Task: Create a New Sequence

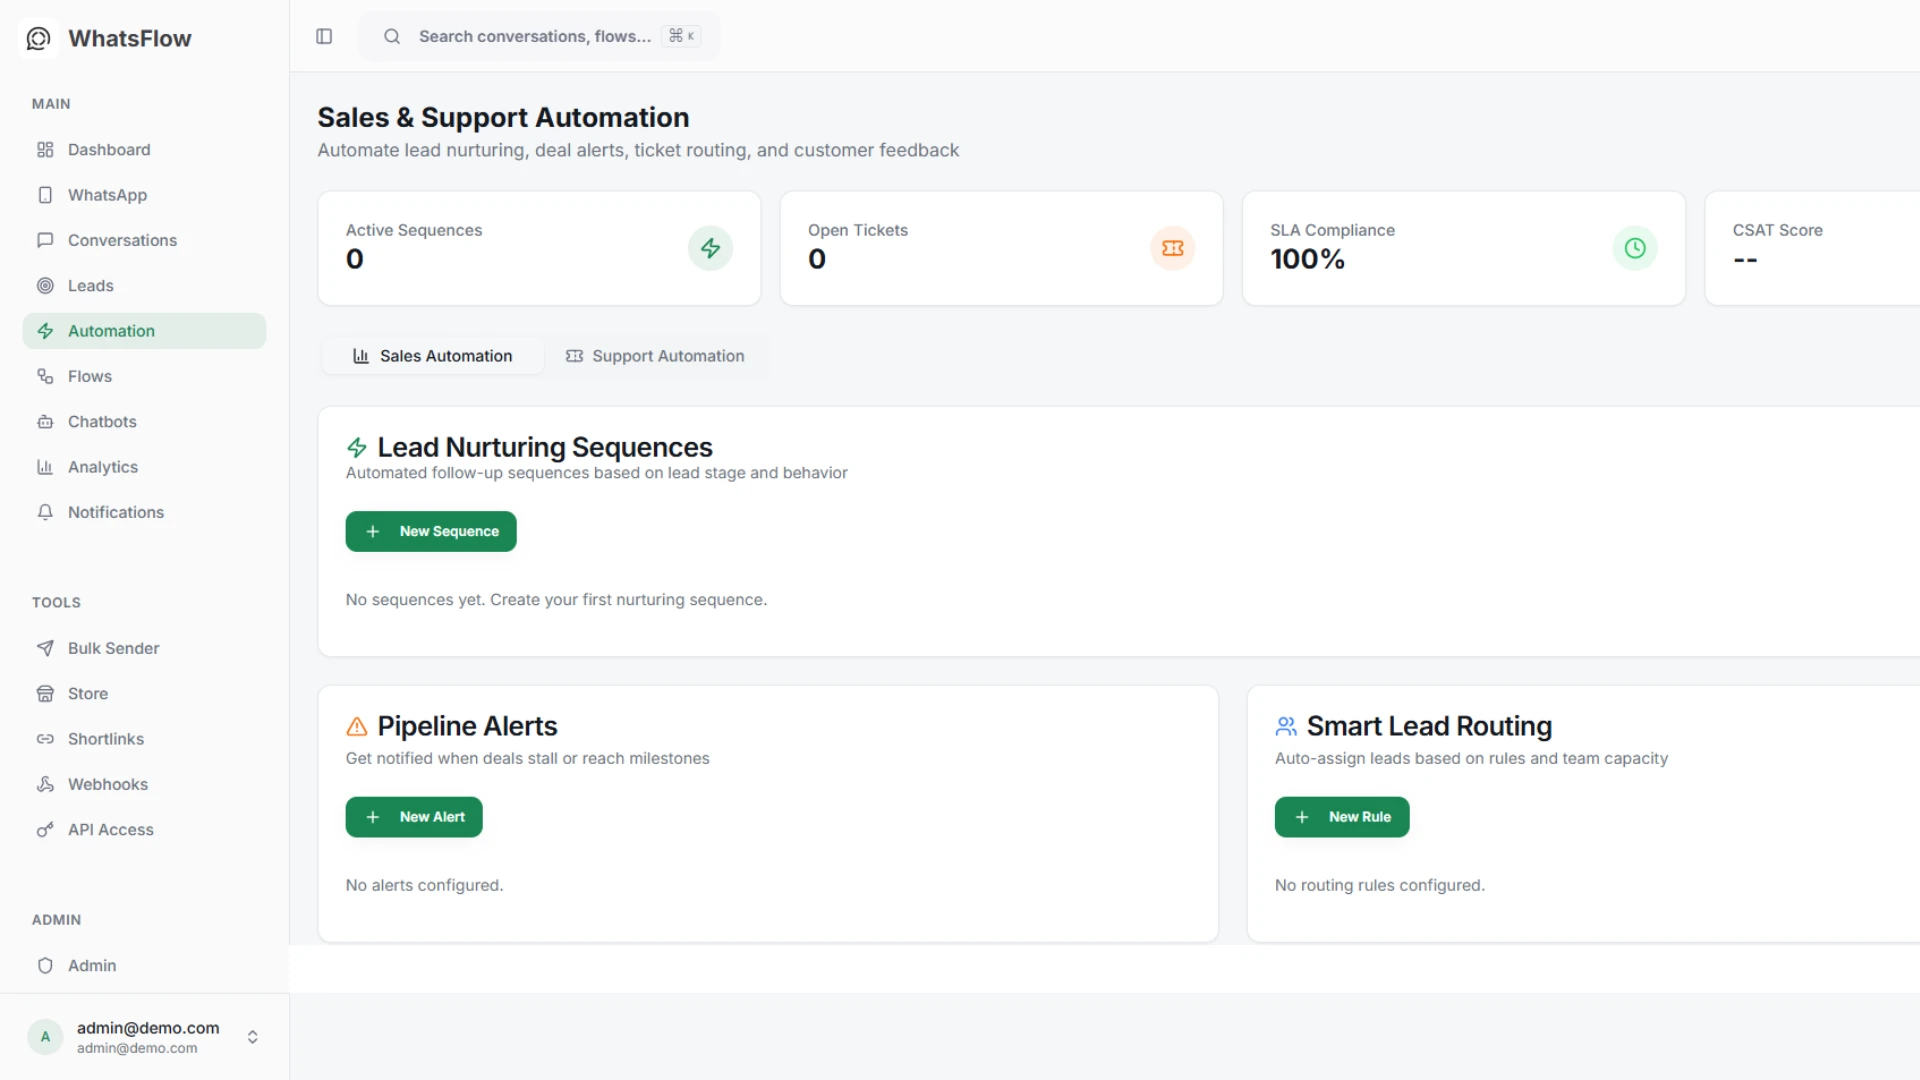Action: (431, 532)
